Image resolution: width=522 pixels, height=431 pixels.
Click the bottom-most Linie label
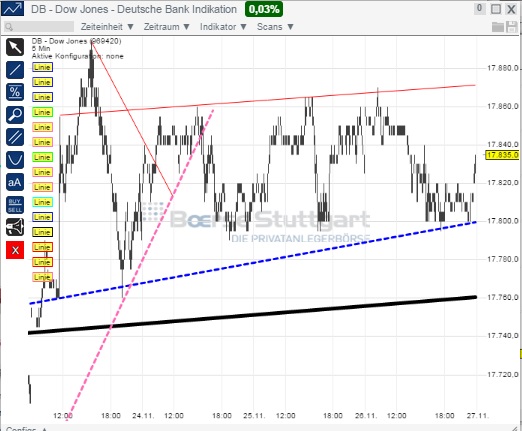click(42, 277)
